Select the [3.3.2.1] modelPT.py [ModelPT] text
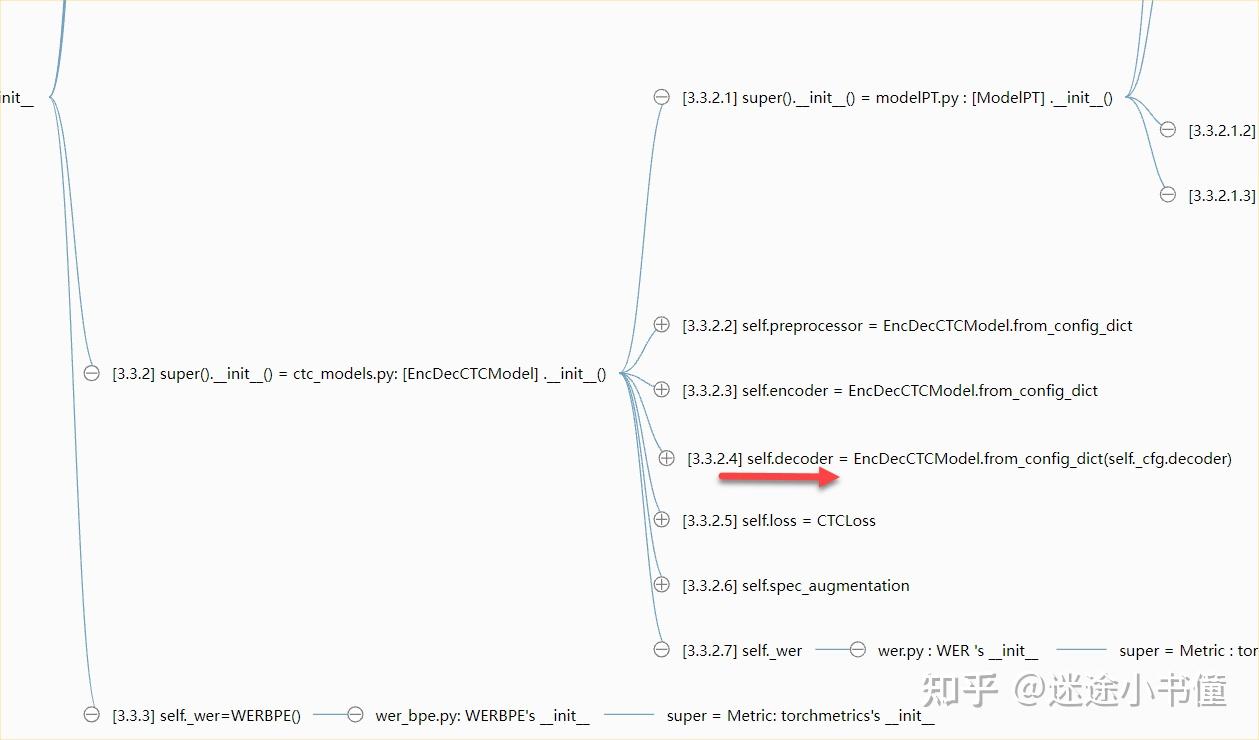 pyautogui.click(x=897, y=98)
